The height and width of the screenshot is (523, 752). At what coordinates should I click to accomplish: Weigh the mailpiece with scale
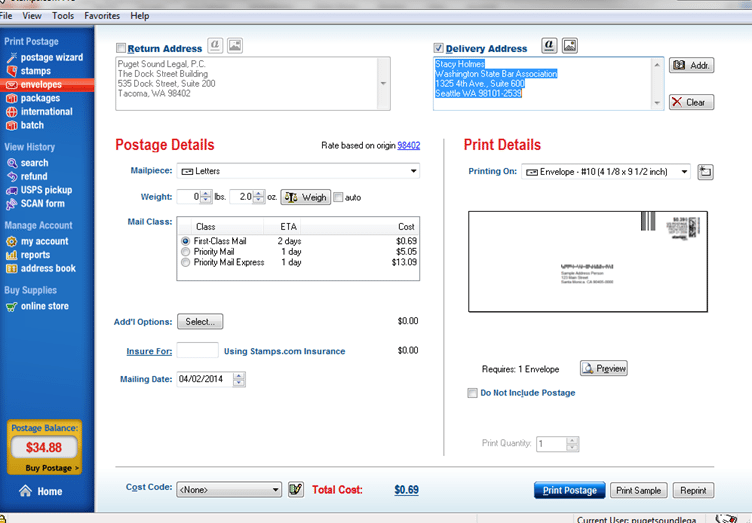point(306,197)
